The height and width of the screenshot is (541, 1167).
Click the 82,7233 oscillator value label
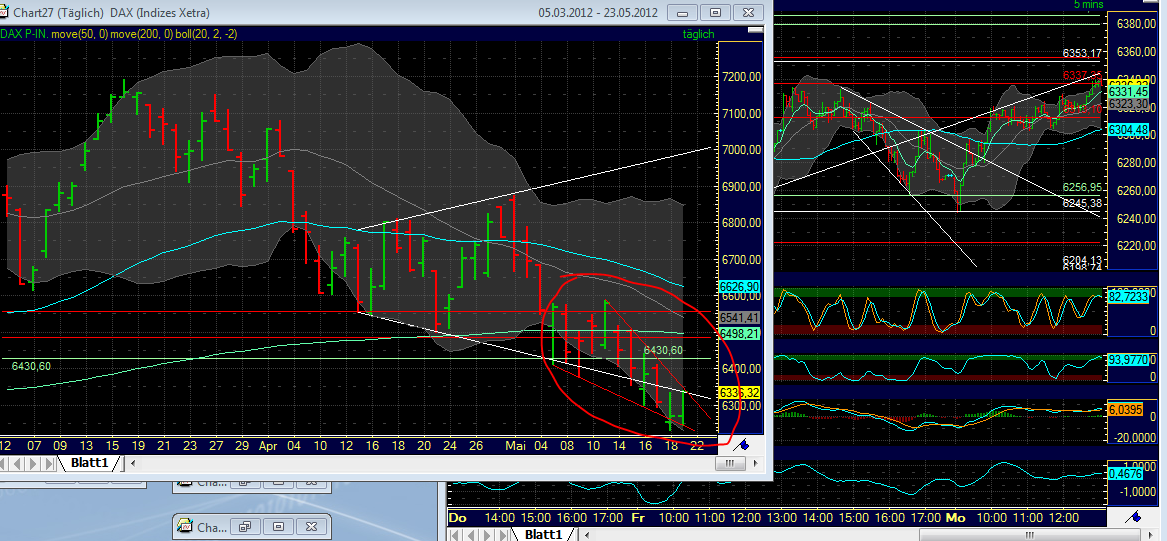1128,296
